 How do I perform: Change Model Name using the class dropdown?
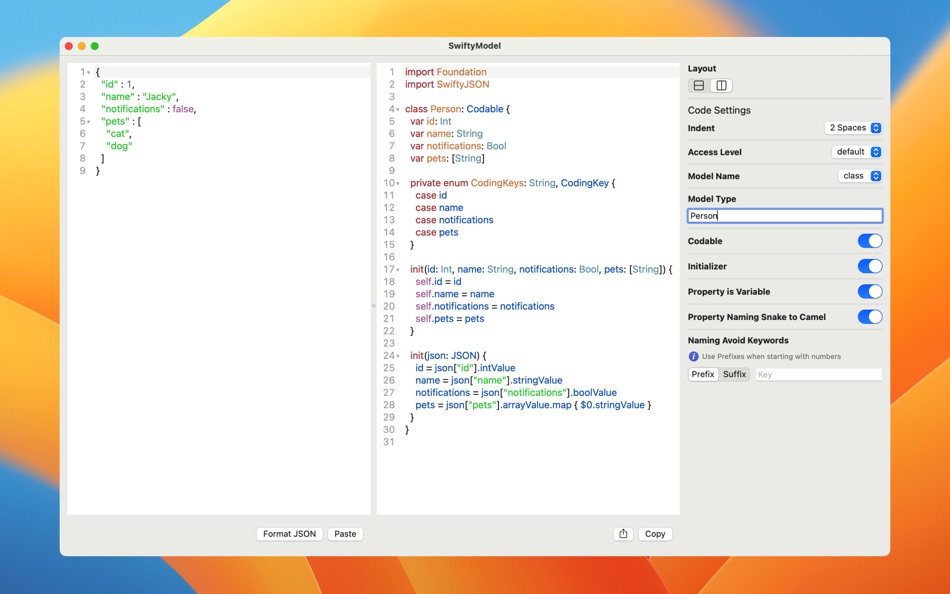859,175
